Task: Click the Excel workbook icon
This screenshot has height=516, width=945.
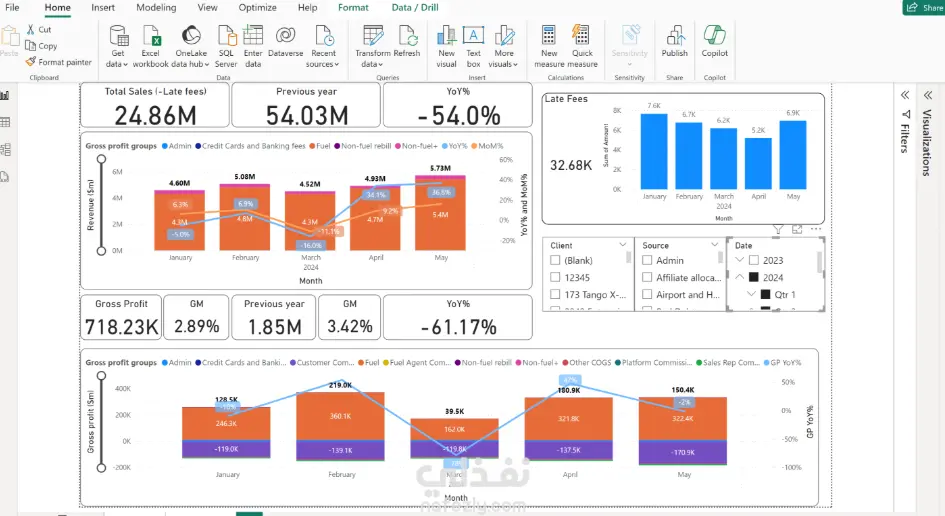Action: (x=151, y=36)
